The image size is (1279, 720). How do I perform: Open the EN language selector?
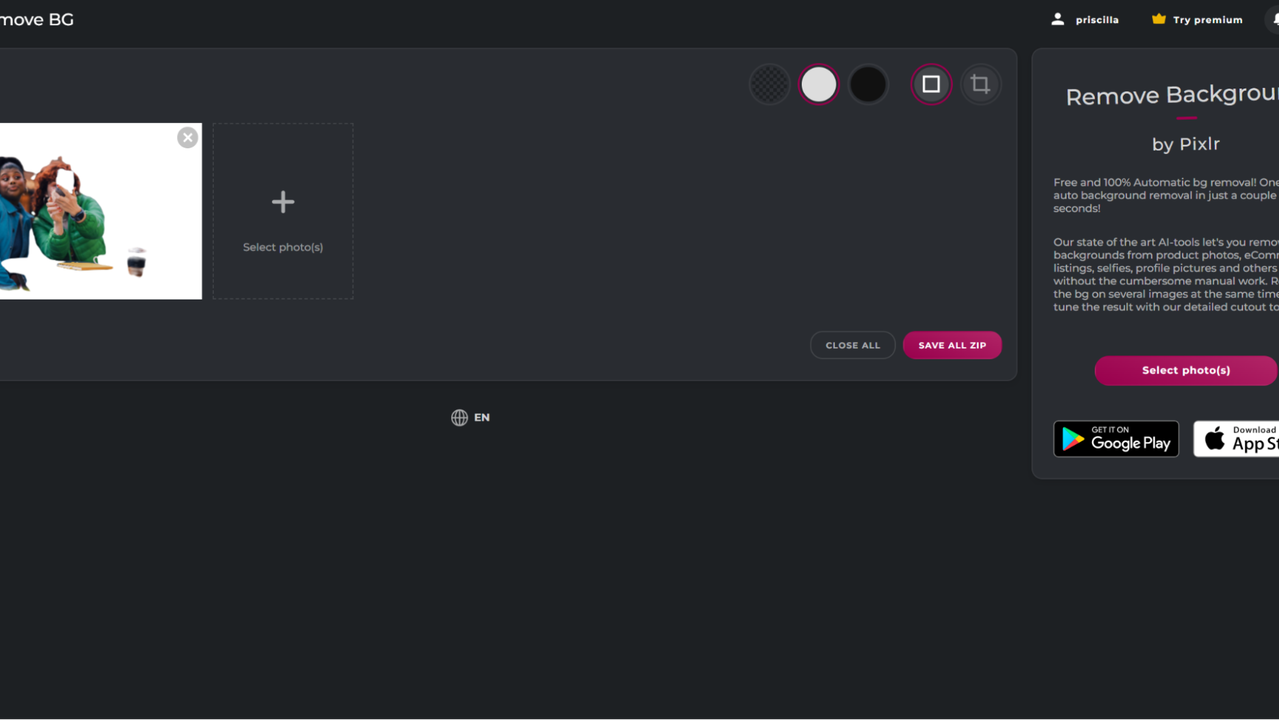click(x=482, y=418)
